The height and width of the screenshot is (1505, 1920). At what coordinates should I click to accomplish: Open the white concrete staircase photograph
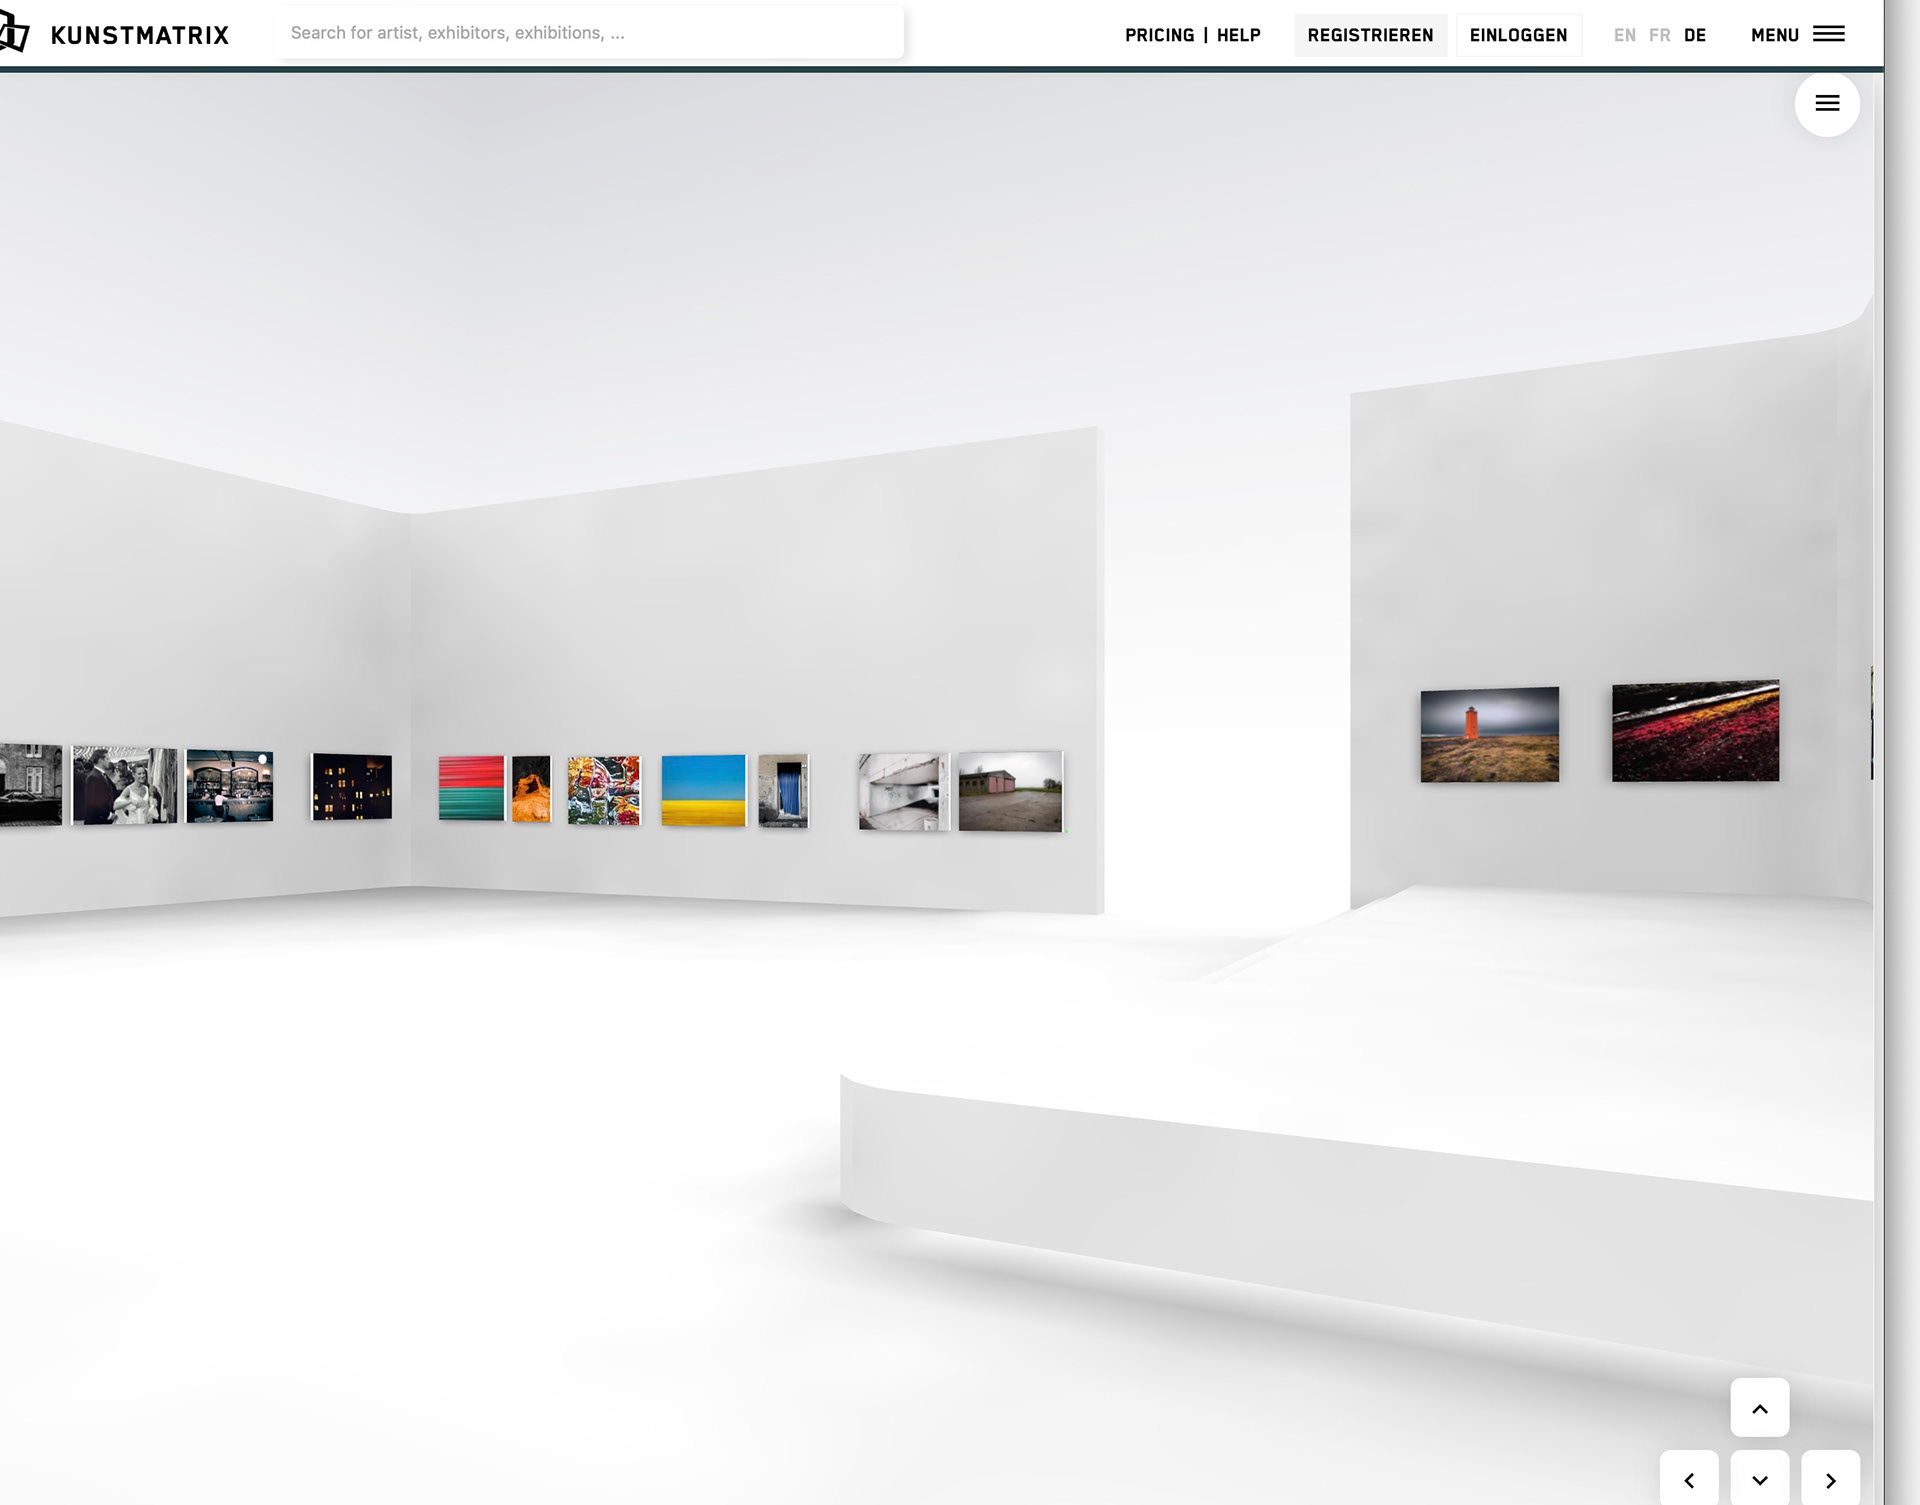(903, 792)
